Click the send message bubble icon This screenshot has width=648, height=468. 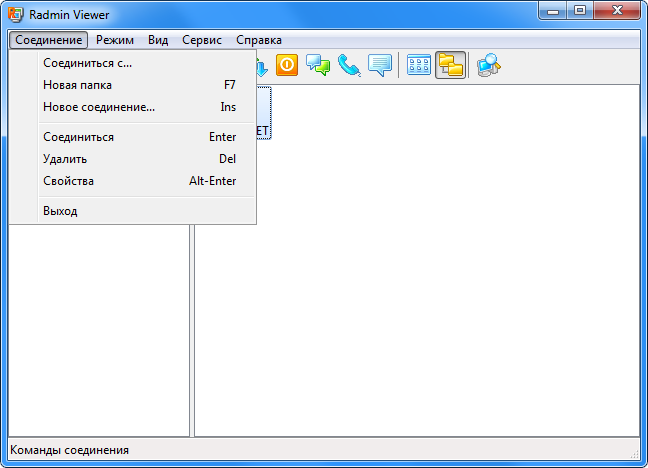coord(379,65)
